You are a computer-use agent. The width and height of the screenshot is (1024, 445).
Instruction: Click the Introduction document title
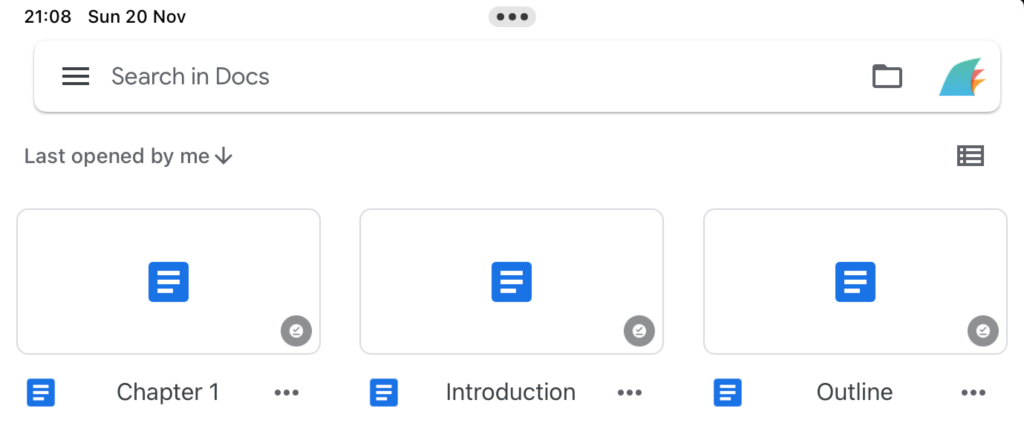pyautogui.click(x=511, y=392)
